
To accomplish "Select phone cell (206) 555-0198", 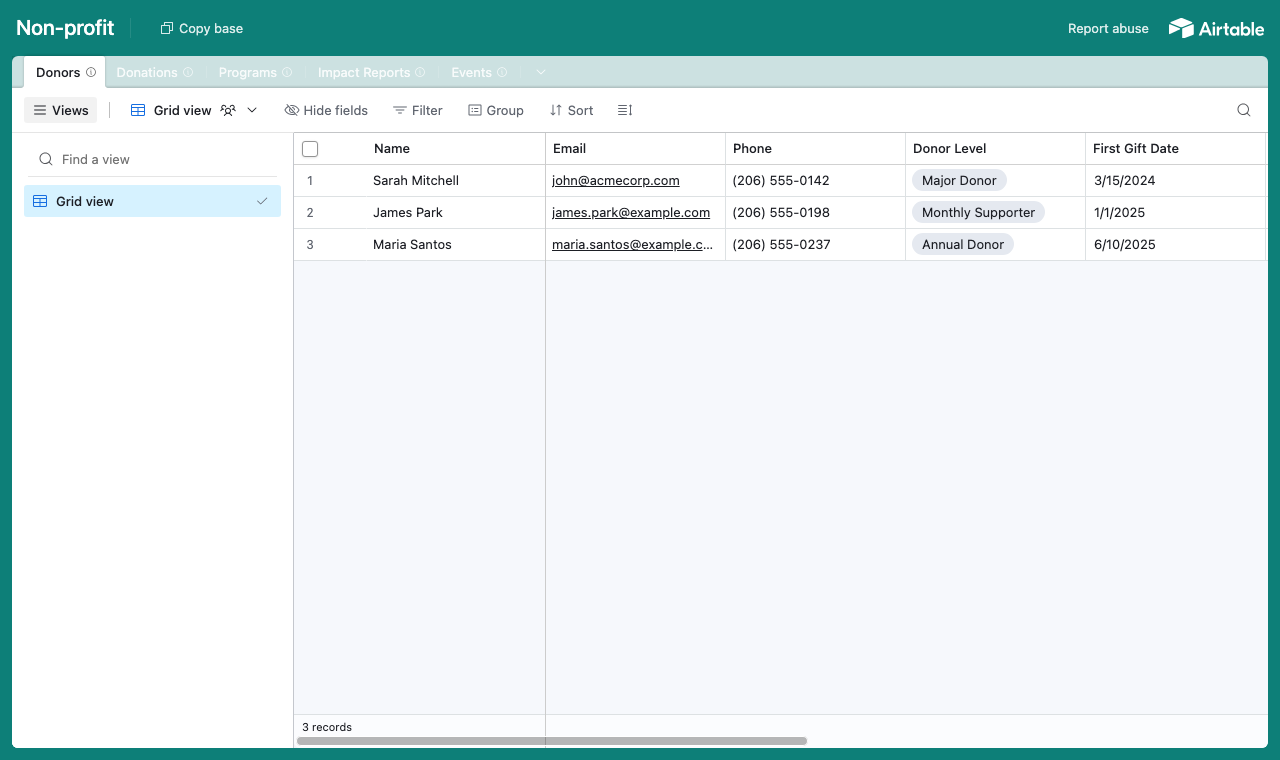I will (x=815, y=213).
